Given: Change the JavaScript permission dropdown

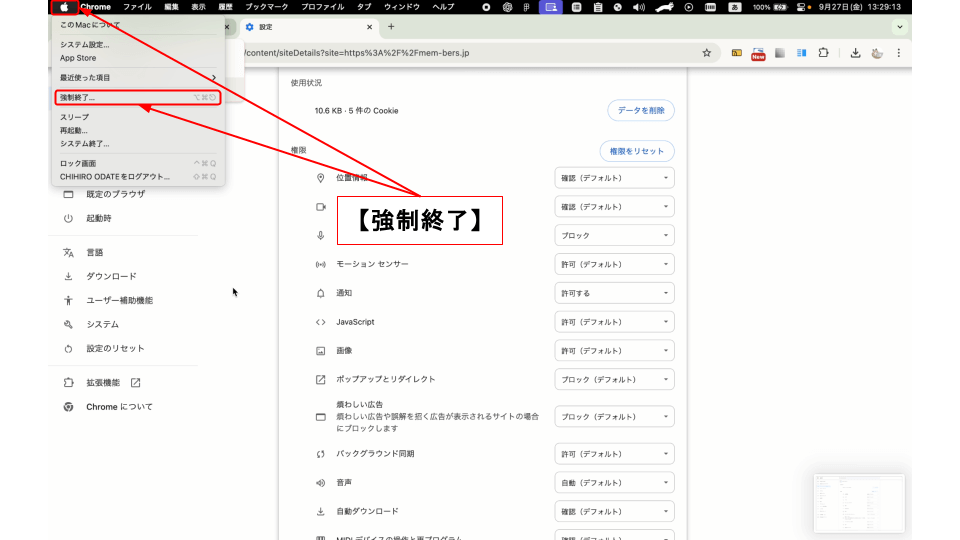Looking at the screenshot, I should pos(614,322).
